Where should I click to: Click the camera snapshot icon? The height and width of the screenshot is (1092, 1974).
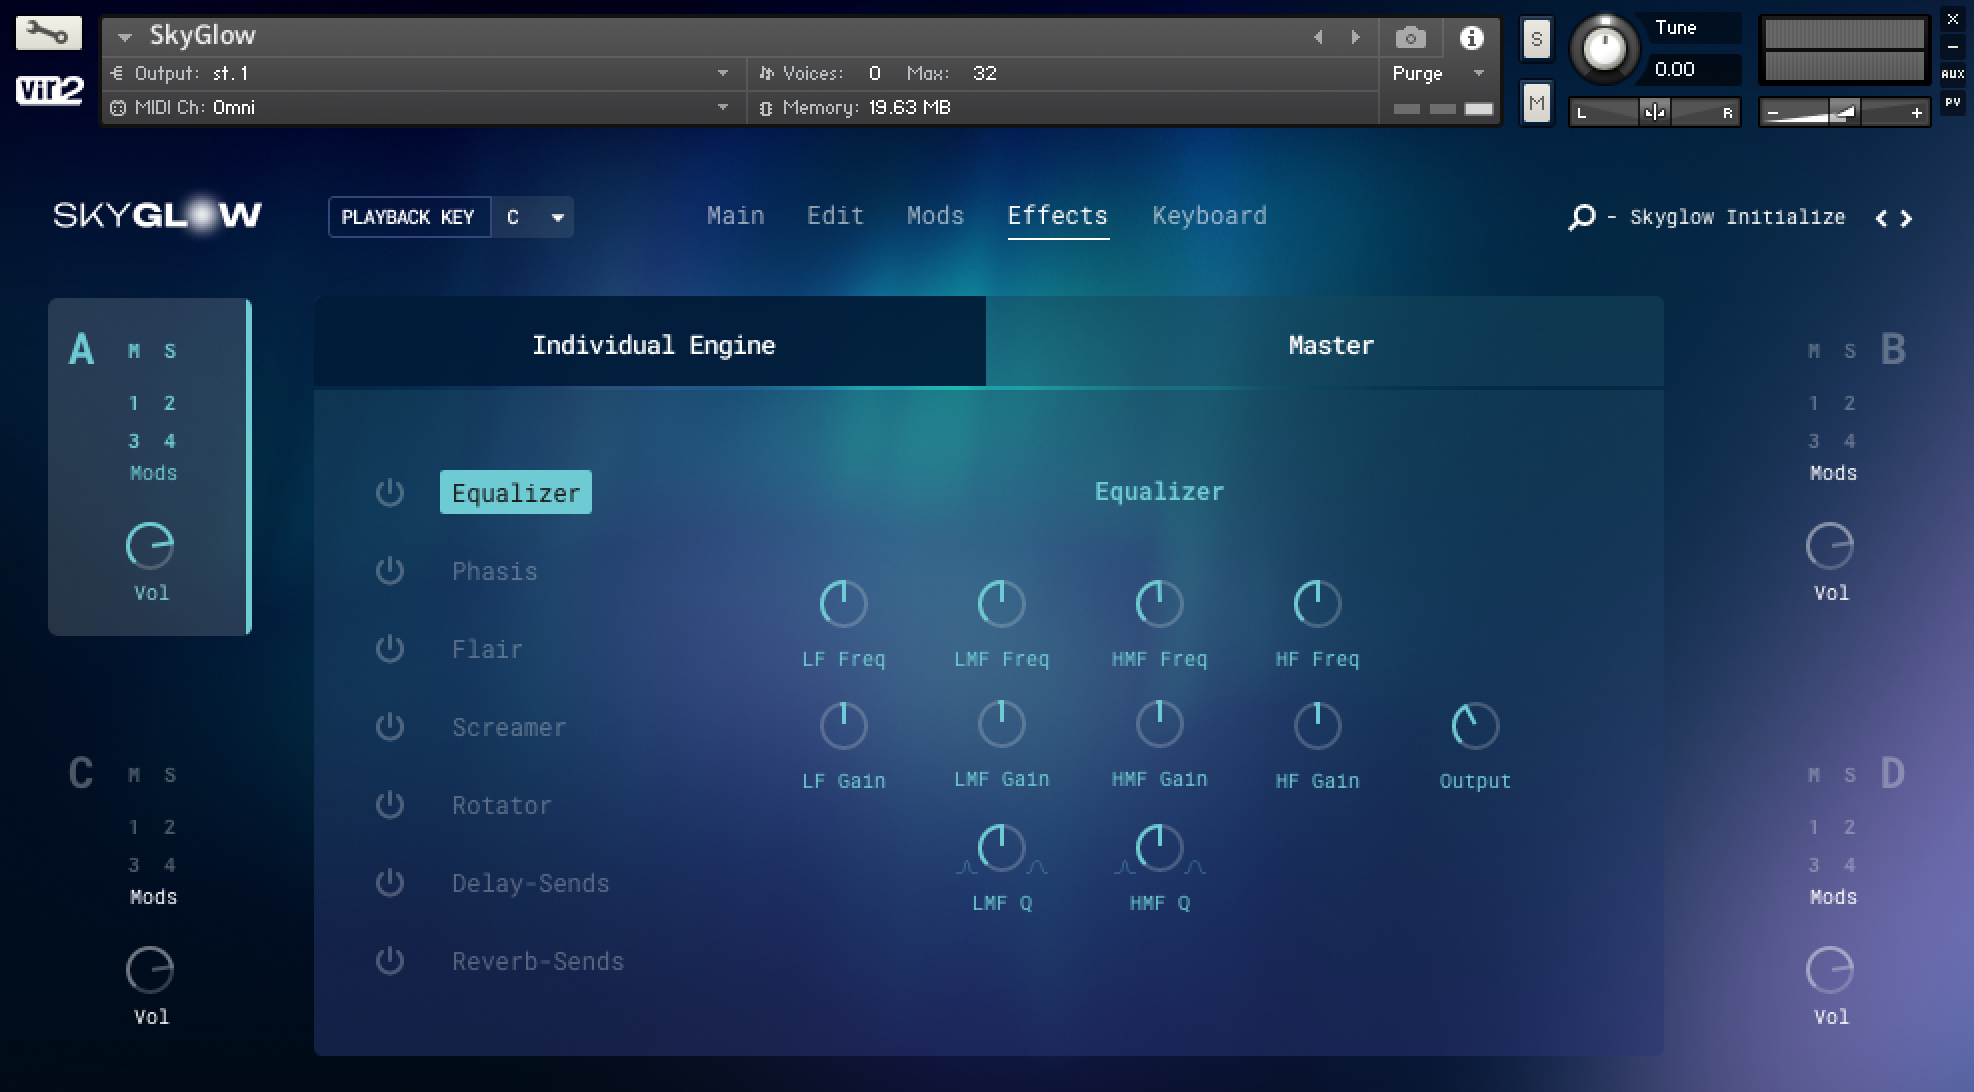click(1410, 38)
